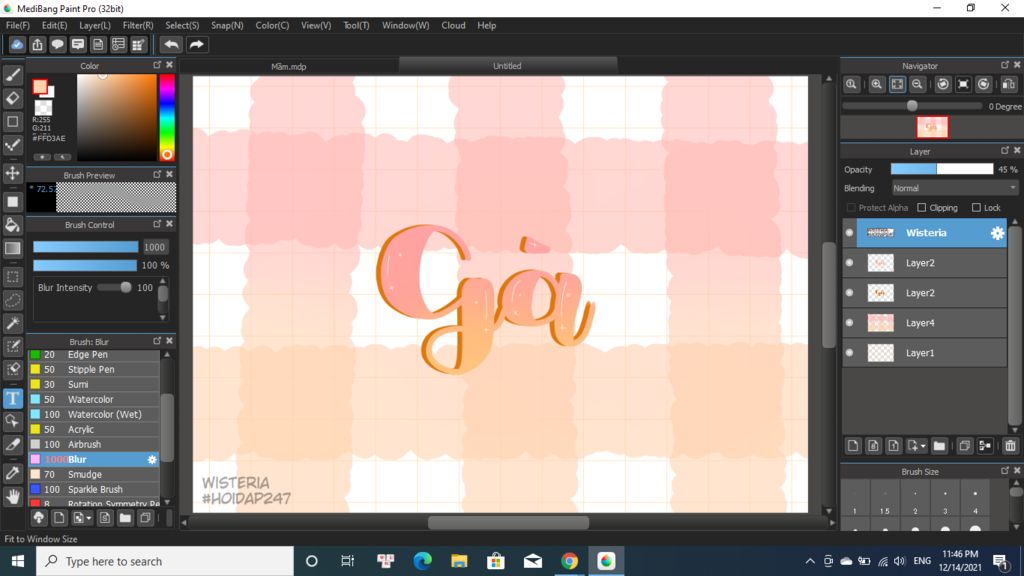
Task: Open the Snap menu
Action: click(227, 25)
